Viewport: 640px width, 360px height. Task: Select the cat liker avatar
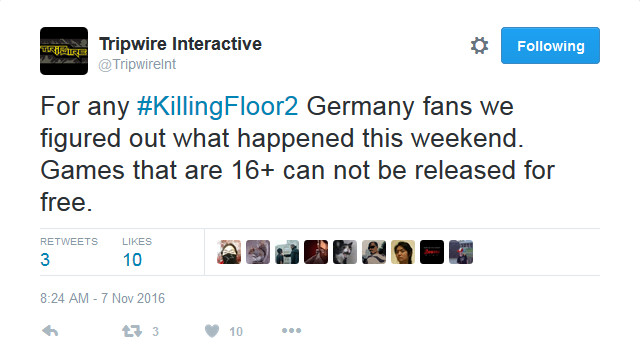coord(345,252)
